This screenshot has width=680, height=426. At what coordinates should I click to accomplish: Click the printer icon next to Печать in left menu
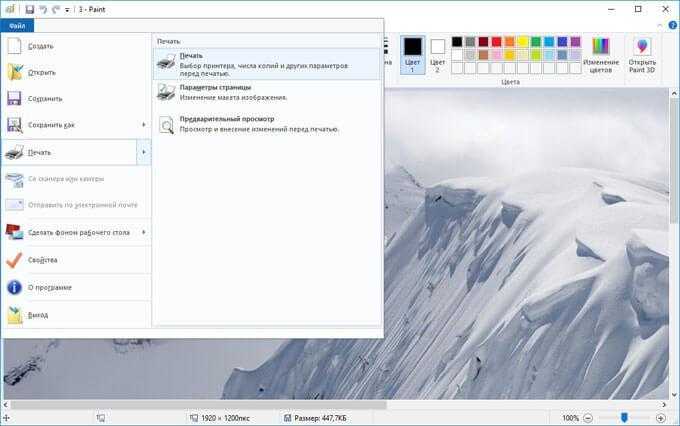(x=14, y=152)
